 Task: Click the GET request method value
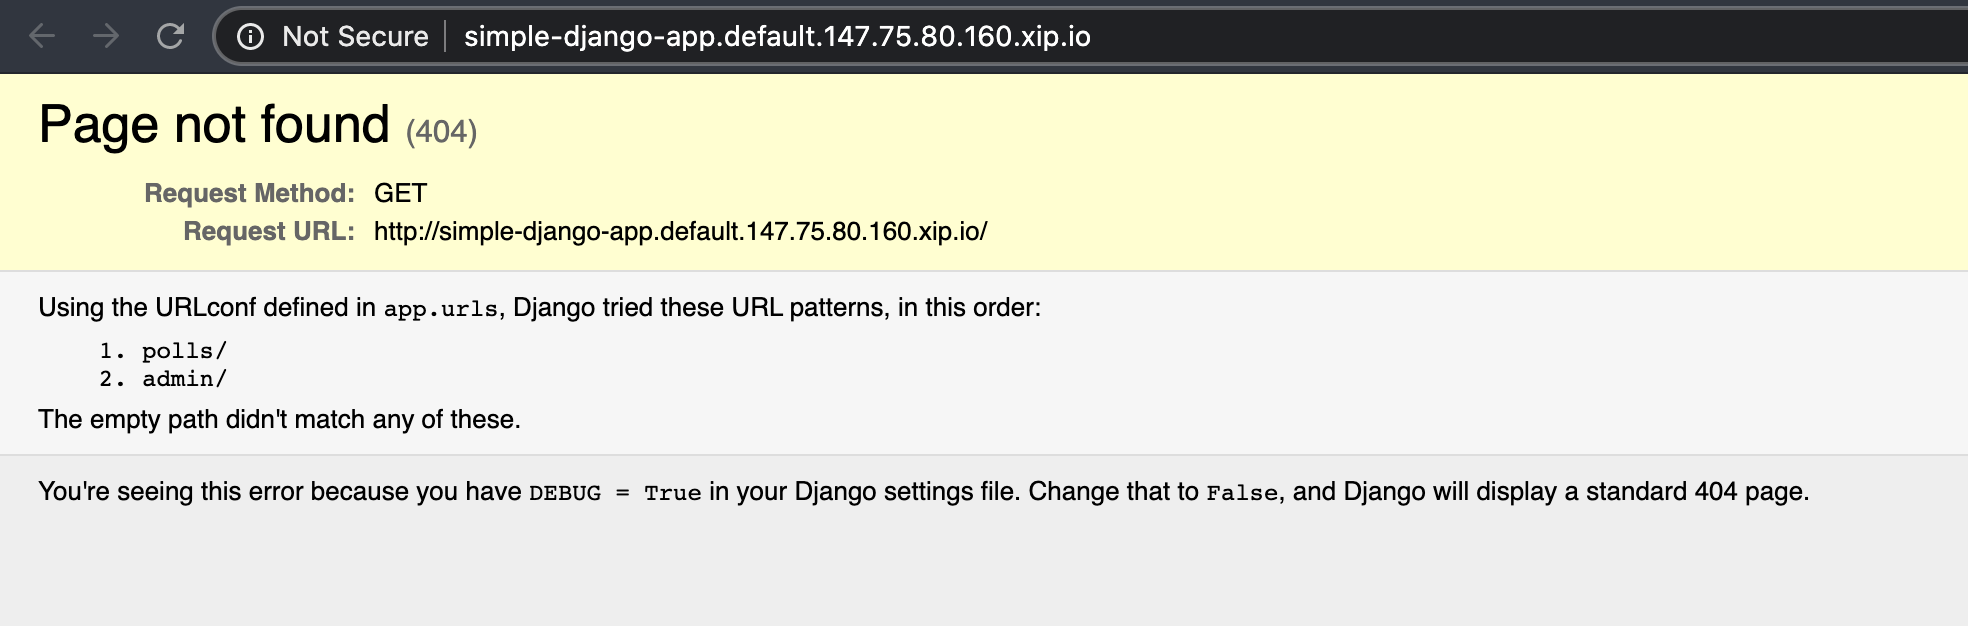point(400,193)
